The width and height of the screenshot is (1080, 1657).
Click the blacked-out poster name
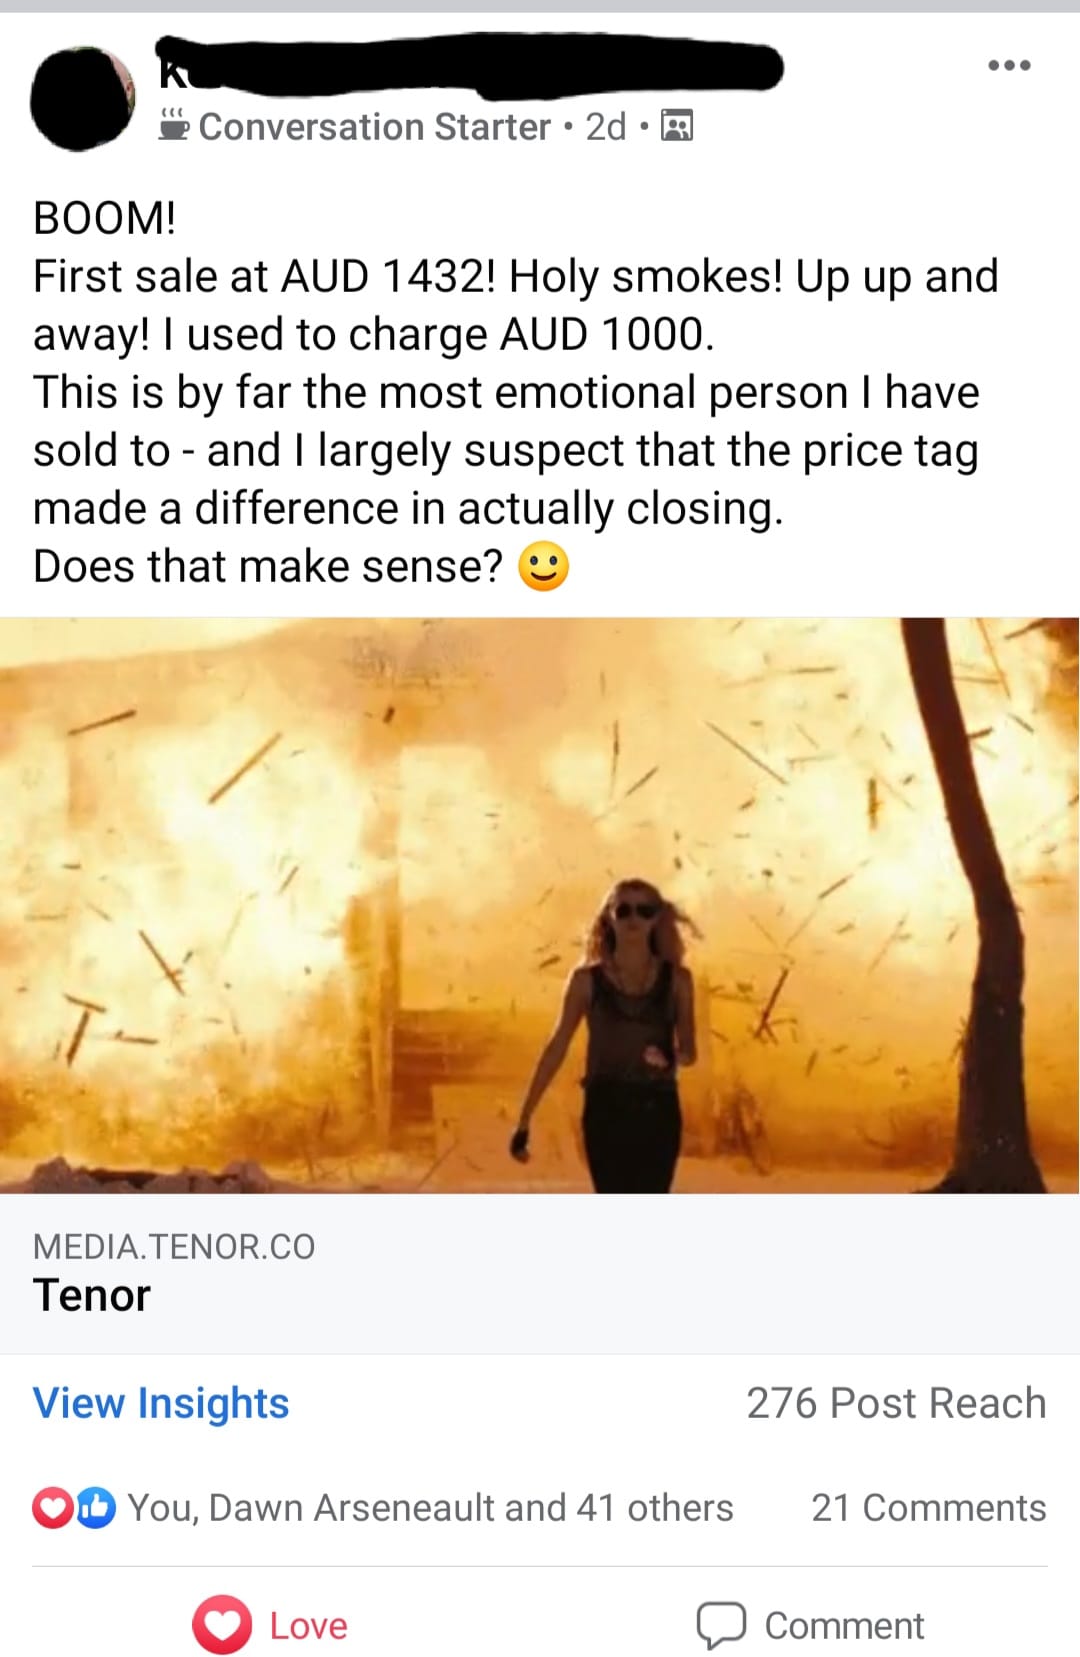470,66
